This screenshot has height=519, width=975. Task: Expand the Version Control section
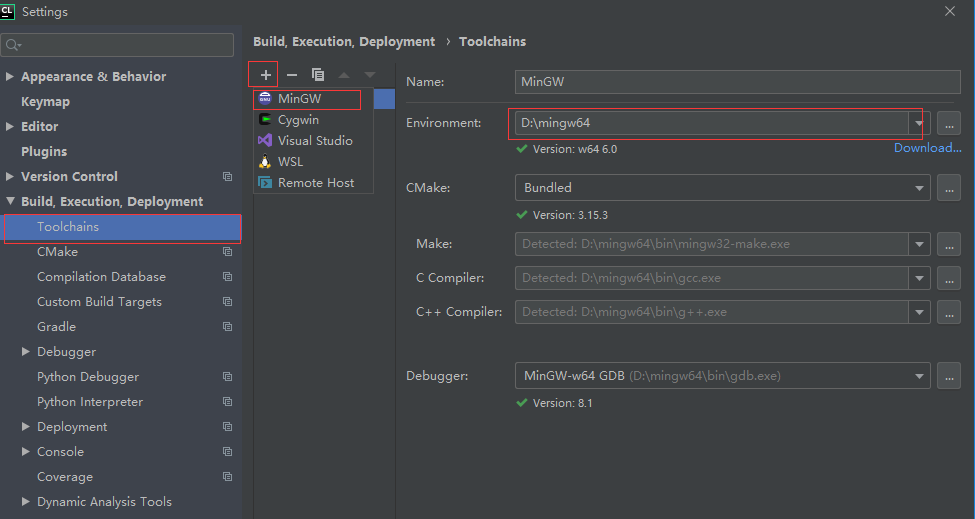9,177
